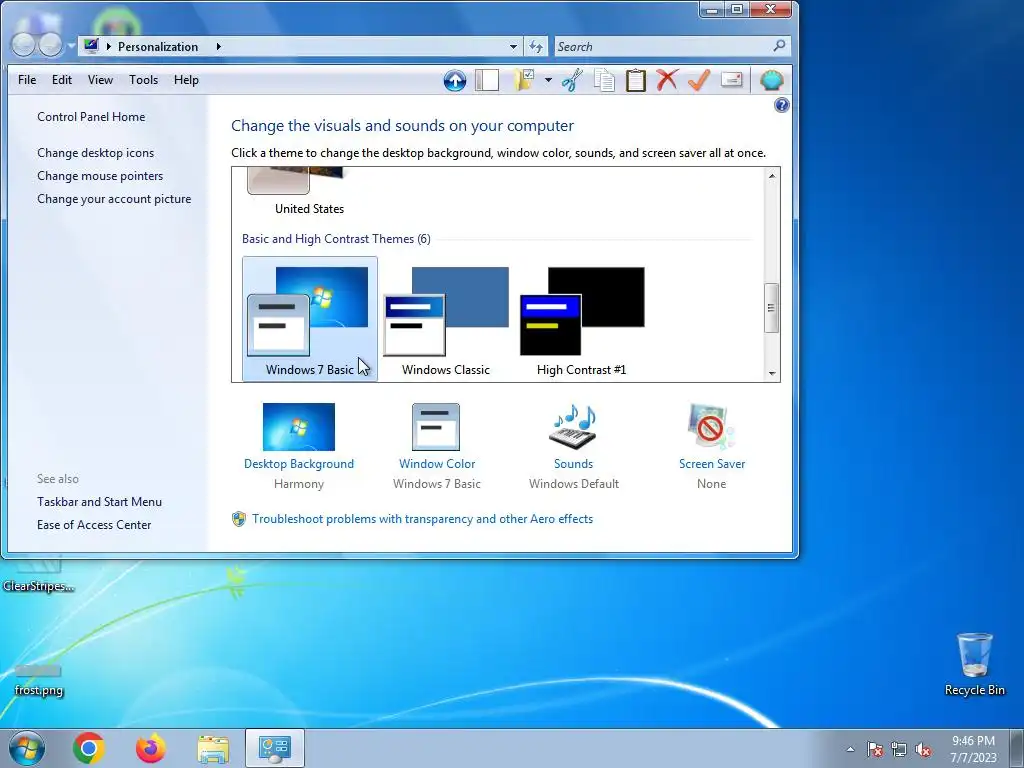
Task: Expand the arrow after Personalization breadcrumb
Action: click(x=218, y=46)
